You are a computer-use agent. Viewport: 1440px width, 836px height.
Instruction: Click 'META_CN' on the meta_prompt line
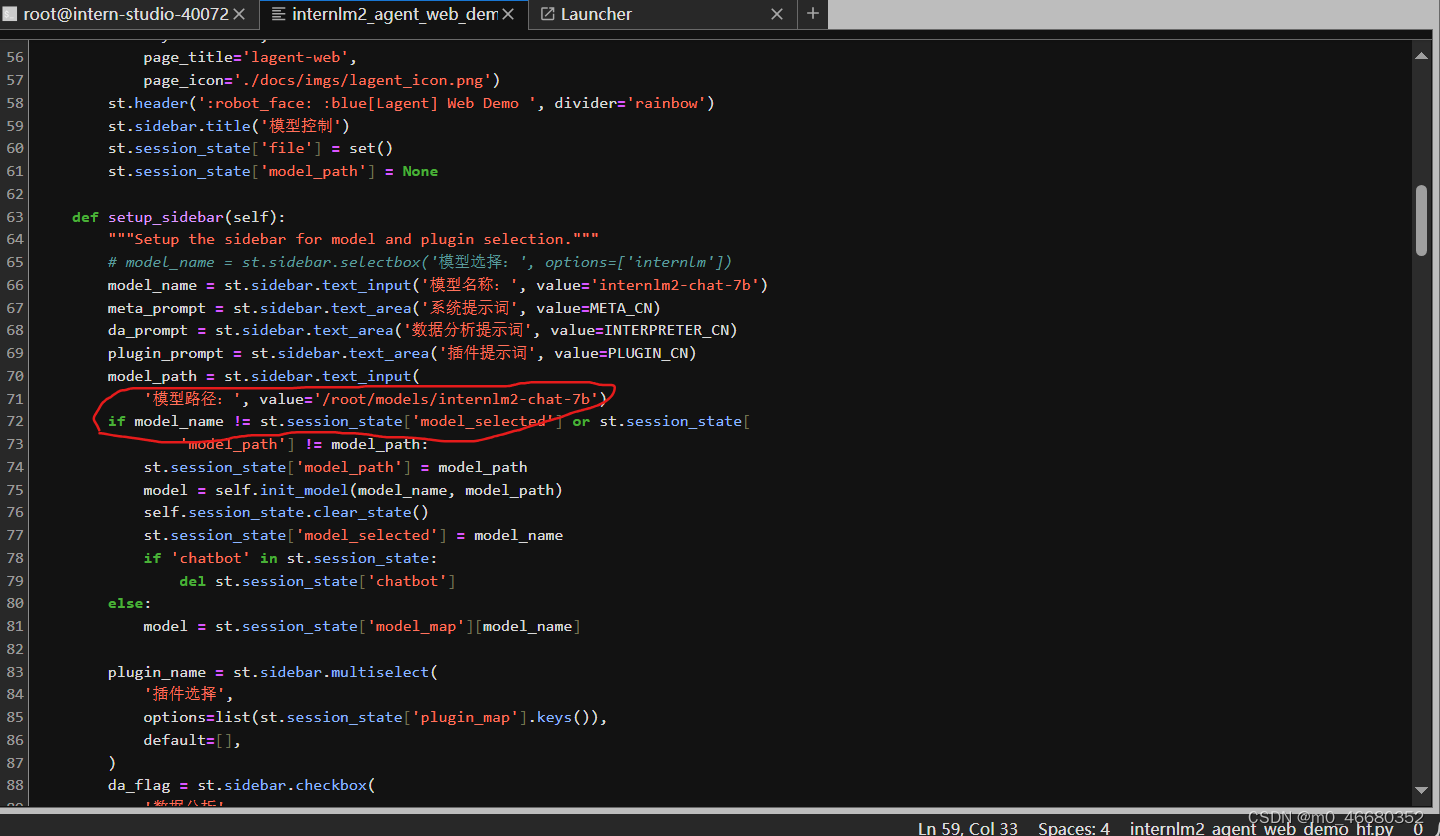pyautogui.click(x=621, y=308)
